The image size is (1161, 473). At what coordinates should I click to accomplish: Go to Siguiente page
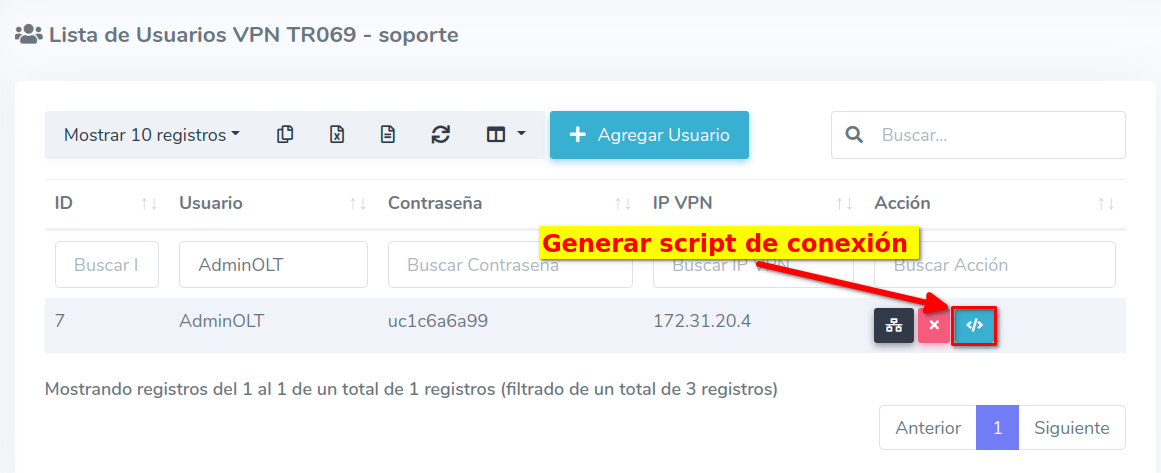click(x=1071, y=428)
